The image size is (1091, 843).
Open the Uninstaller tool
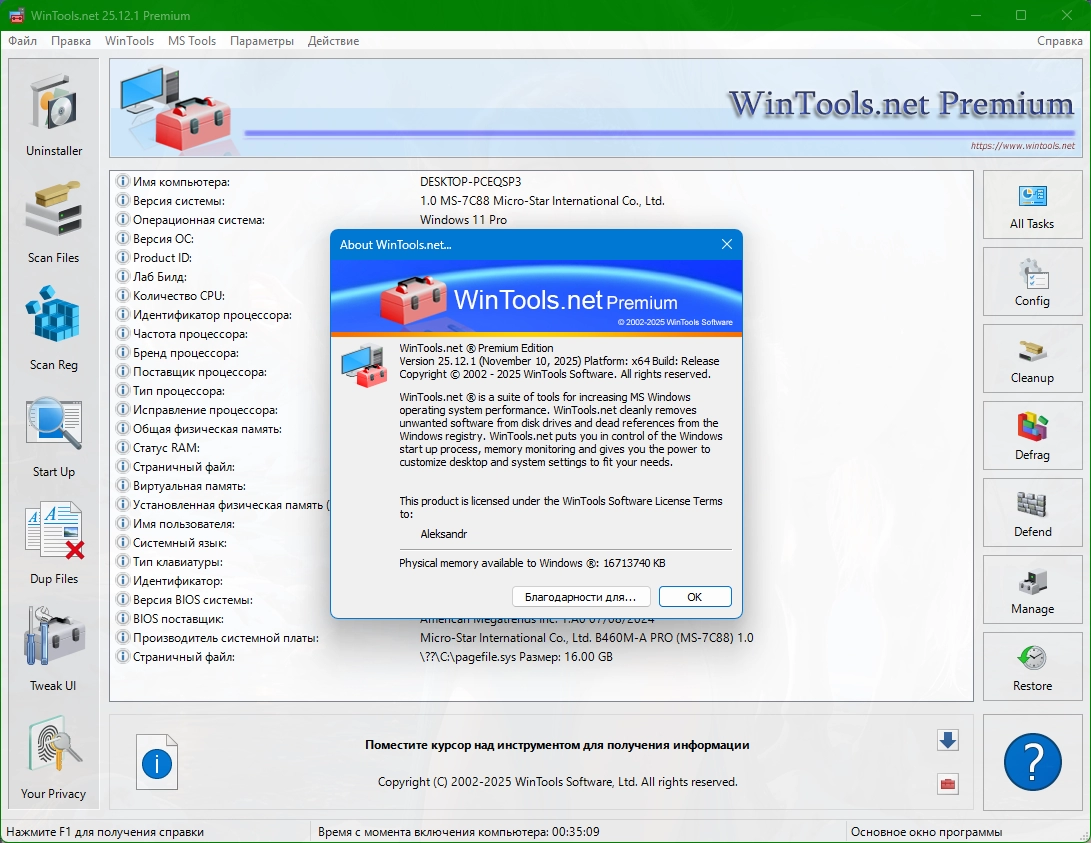[x=54, y=115]
